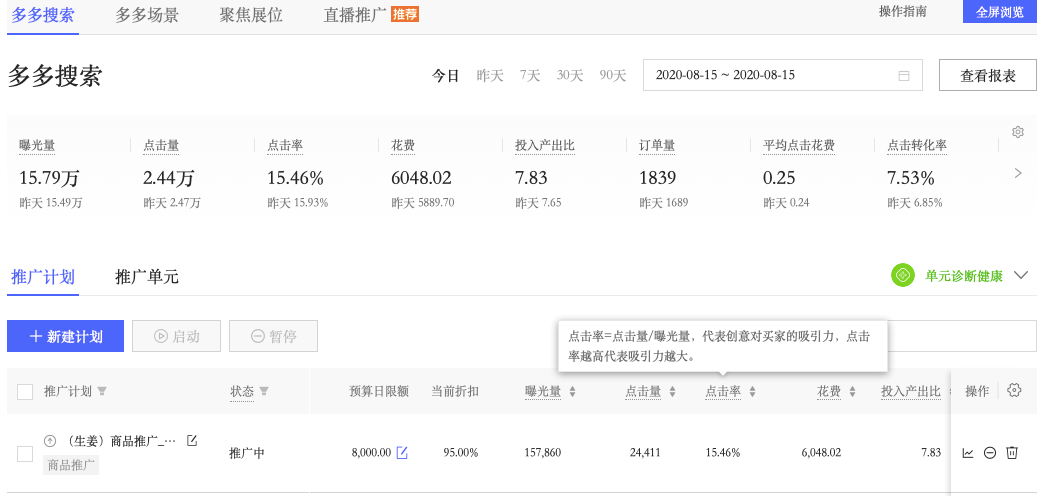
Task: Switch to 多多搜索 tab
Action: tap(43, 15)
